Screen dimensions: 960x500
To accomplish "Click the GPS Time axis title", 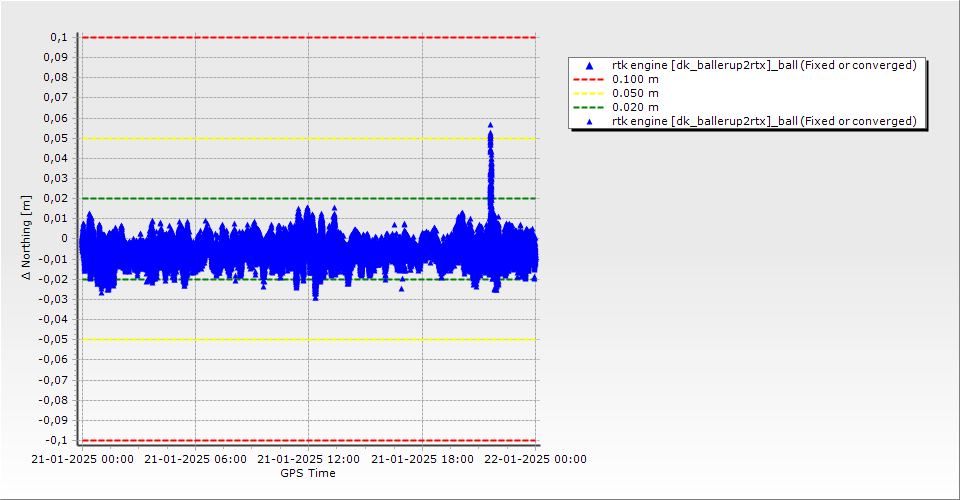I will coord(308,473).
